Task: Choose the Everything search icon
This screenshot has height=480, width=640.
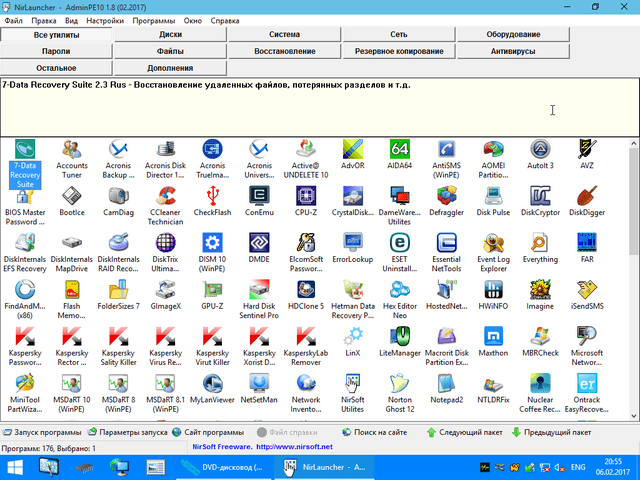Action: pyautogui.click(x=540, y=245)
